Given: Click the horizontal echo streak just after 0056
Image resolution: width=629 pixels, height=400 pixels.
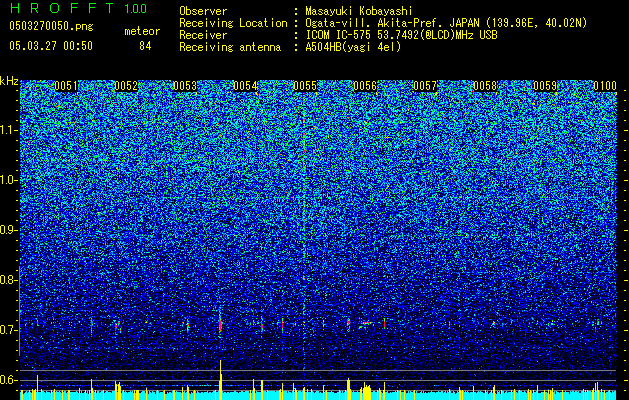Looking at the screenshot, I should click(x=367, y=323).
